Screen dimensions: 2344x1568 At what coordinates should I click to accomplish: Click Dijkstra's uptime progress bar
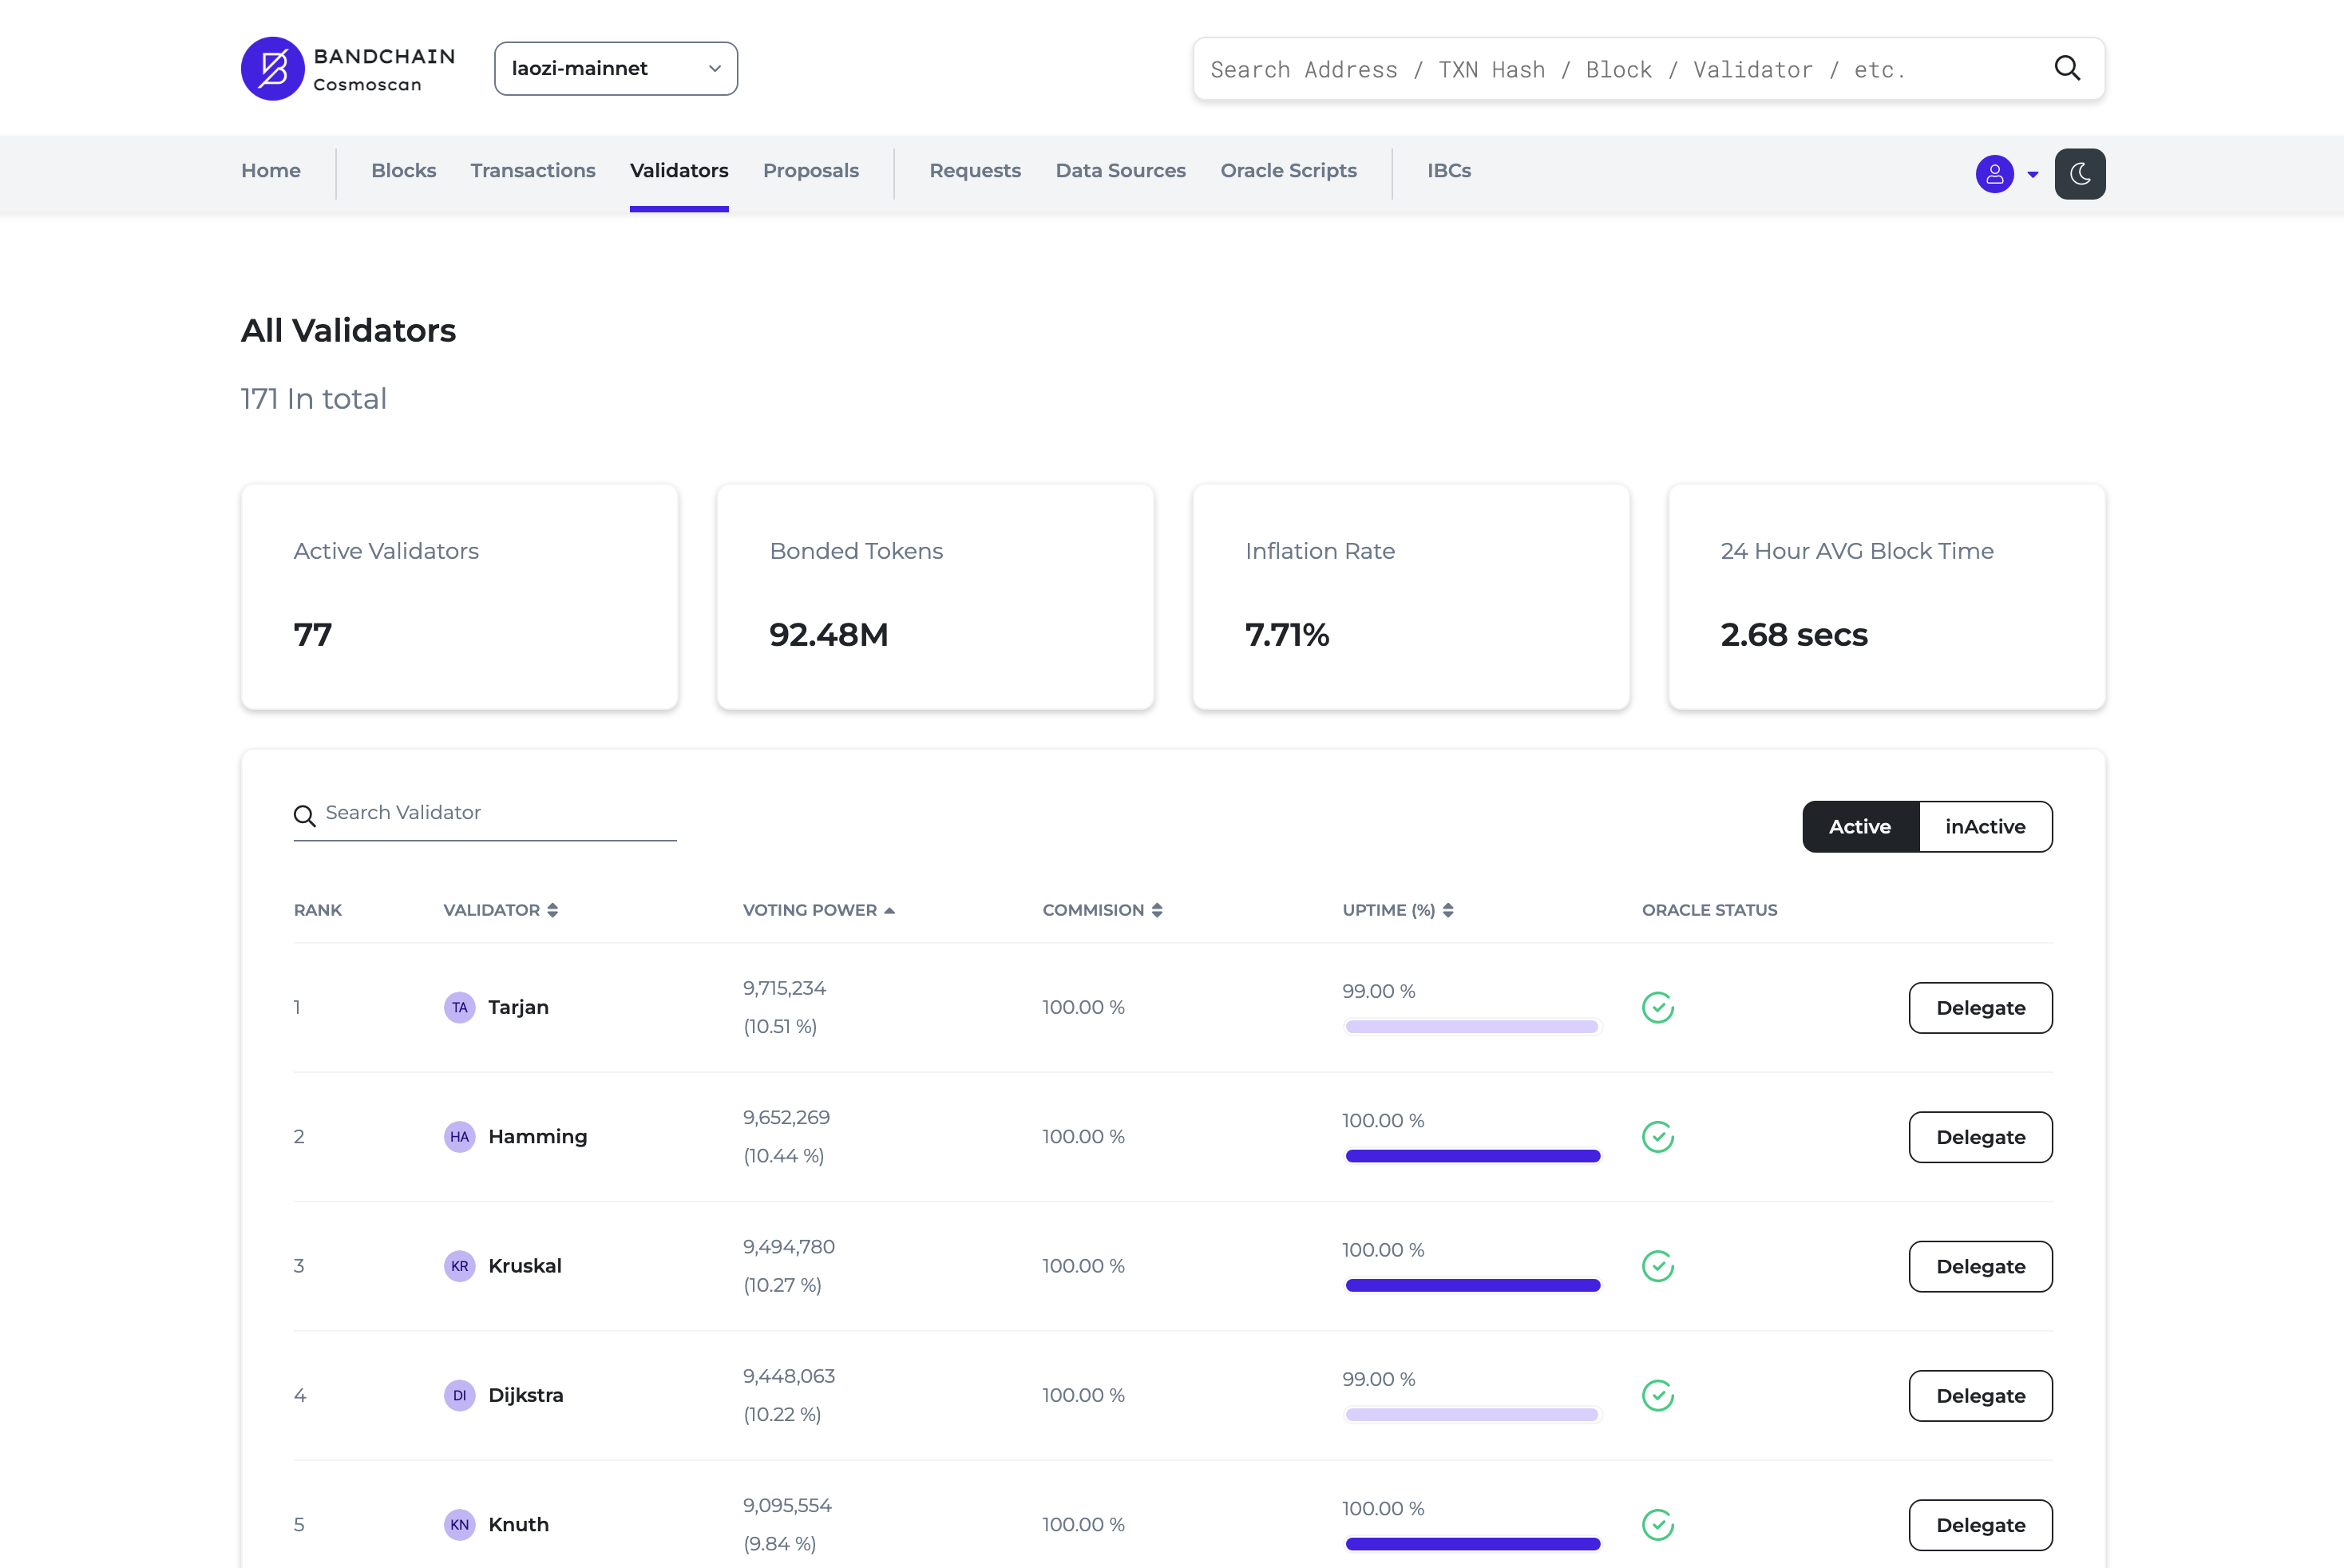1472,1415
